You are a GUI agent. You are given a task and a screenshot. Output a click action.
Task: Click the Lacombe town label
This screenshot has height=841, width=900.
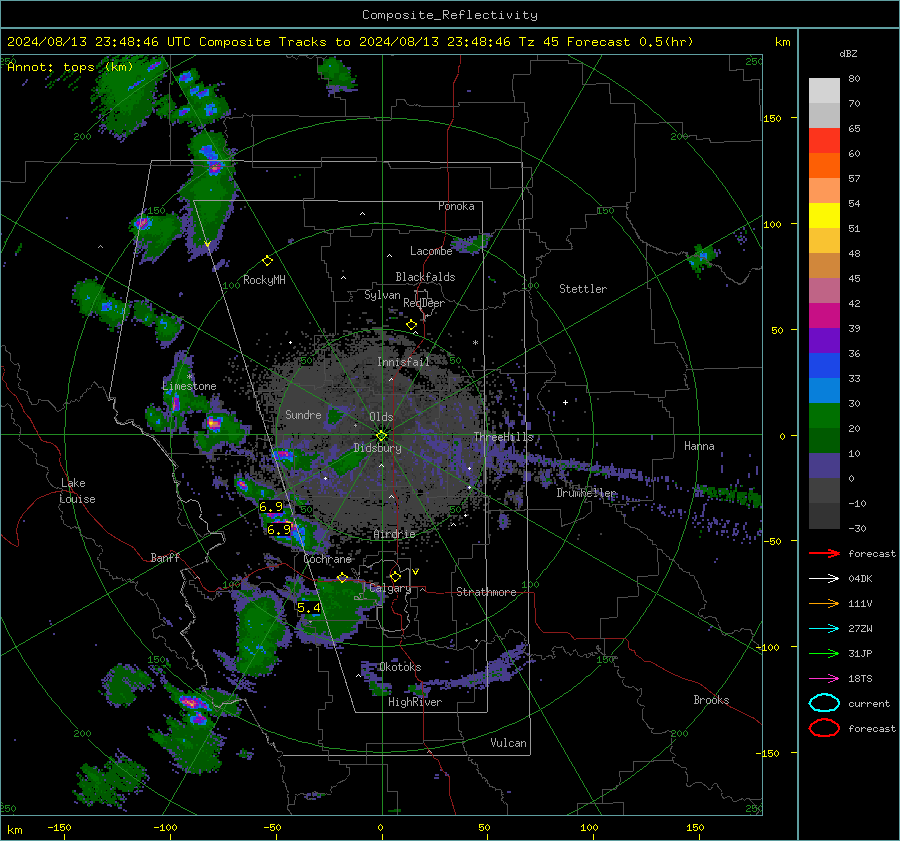[431, 251]
